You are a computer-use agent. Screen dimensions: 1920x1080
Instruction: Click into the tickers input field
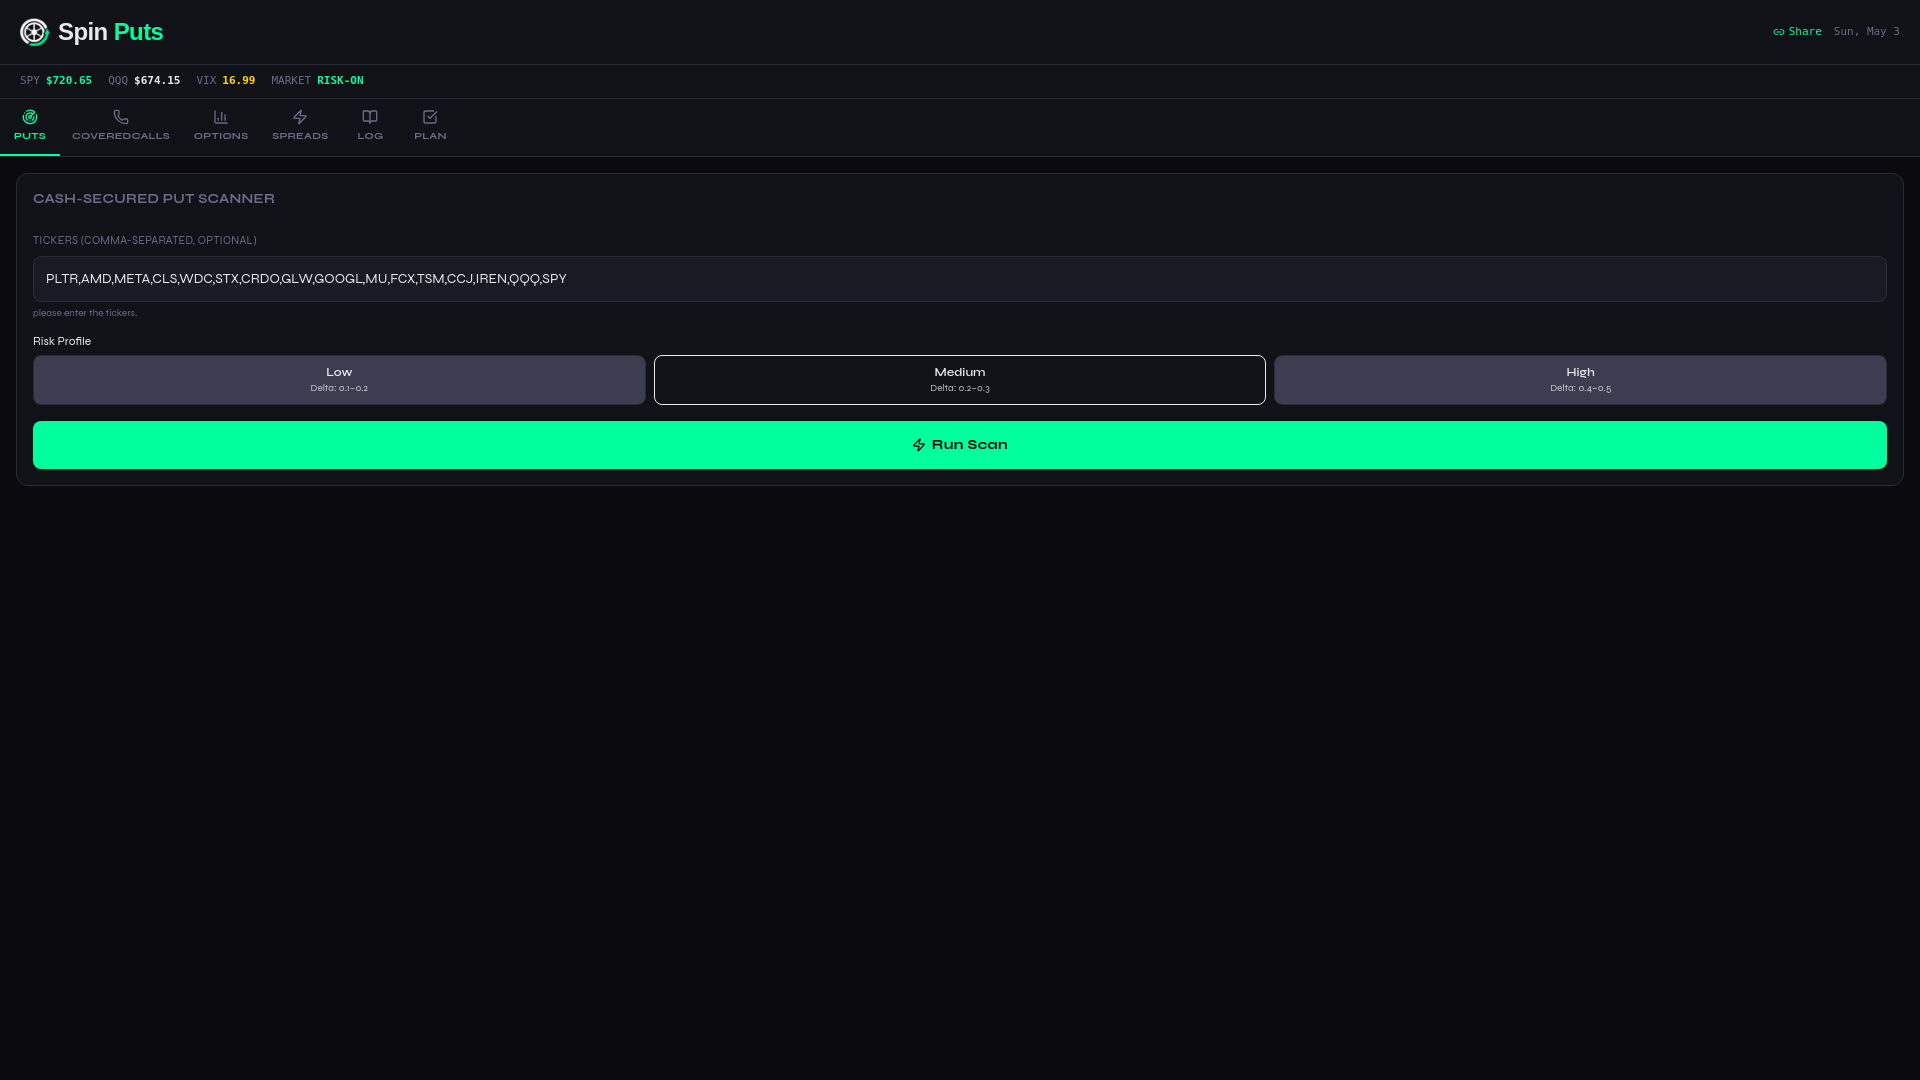960,279
